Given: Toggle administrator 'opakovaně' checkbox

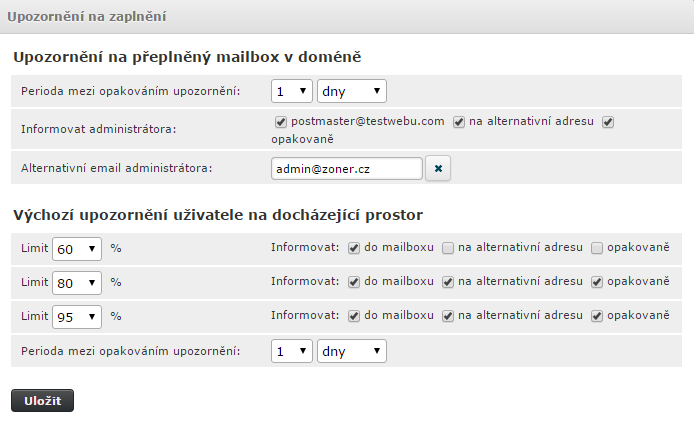Looking at the screenshot, I should point(607,122).
